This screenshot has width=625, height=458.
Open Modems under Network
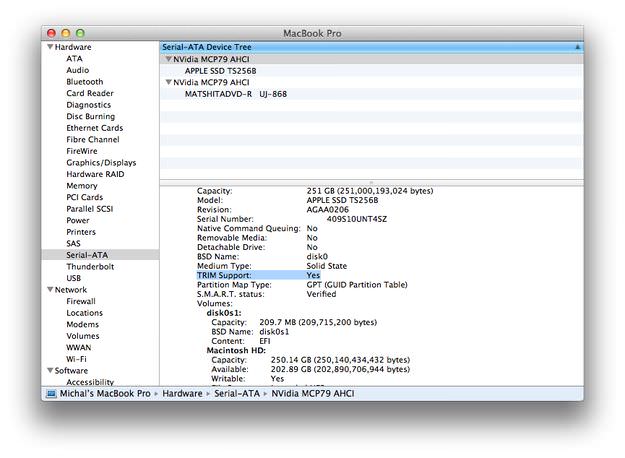83,324
